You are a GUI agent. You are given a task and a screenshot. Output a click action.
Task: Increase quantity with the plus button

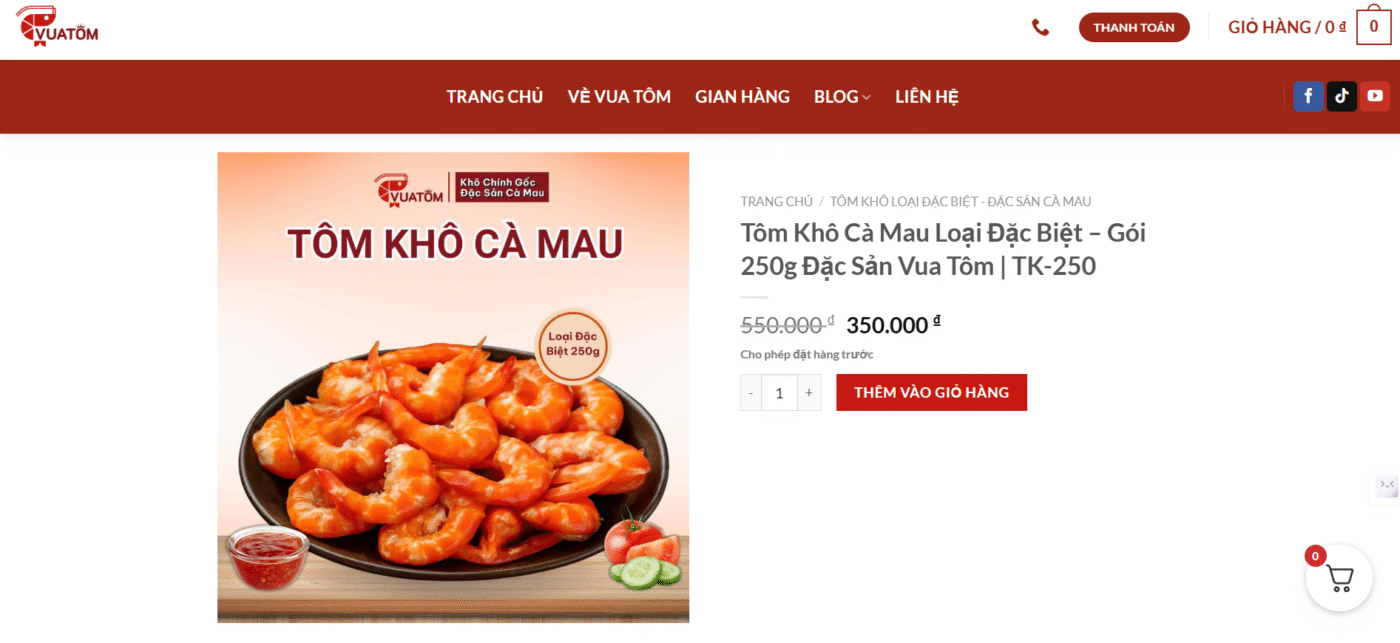pos(809,392)
